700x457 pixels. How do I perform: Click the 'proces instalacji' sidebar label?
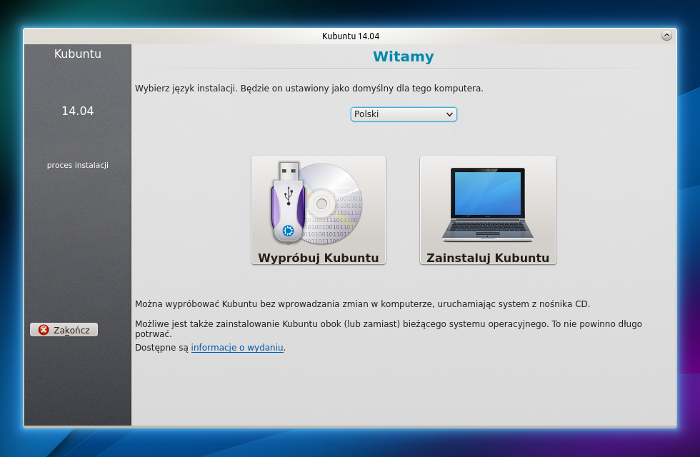(78, 165)
